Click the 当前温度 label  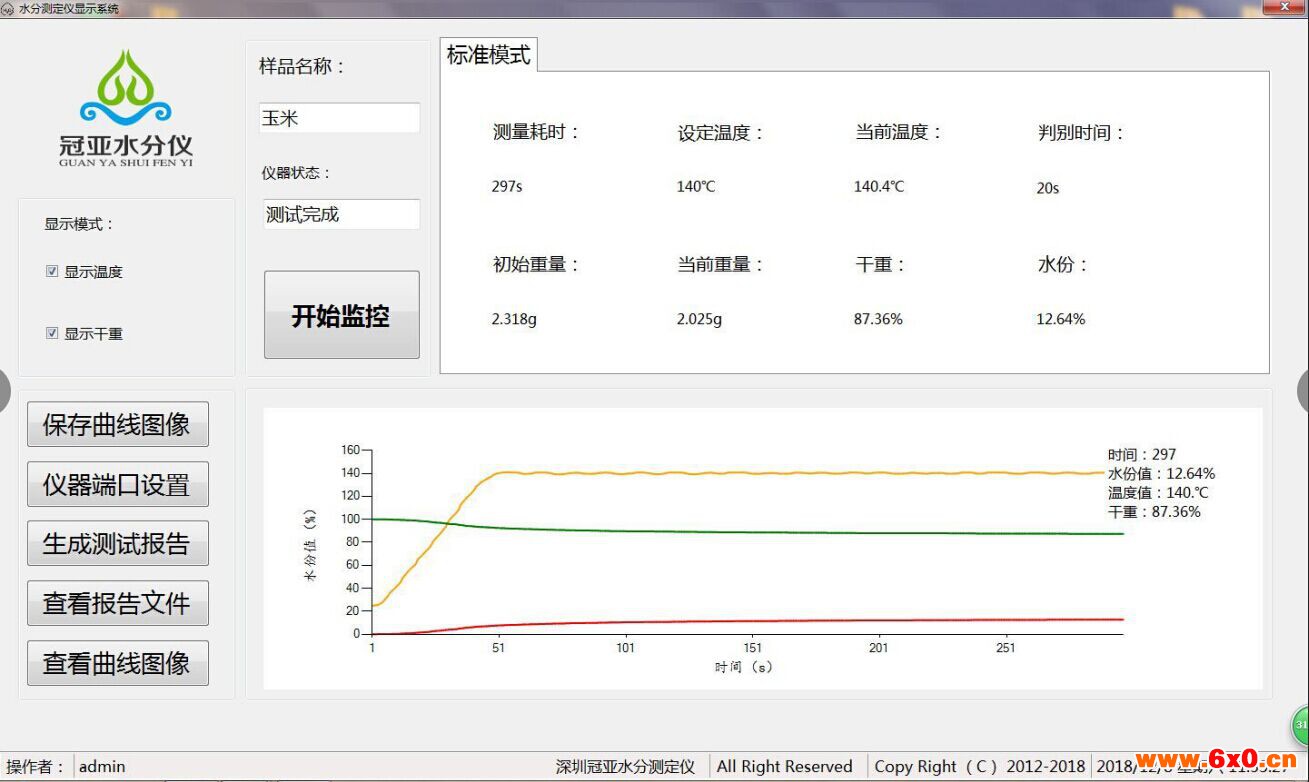coord(899,132)
